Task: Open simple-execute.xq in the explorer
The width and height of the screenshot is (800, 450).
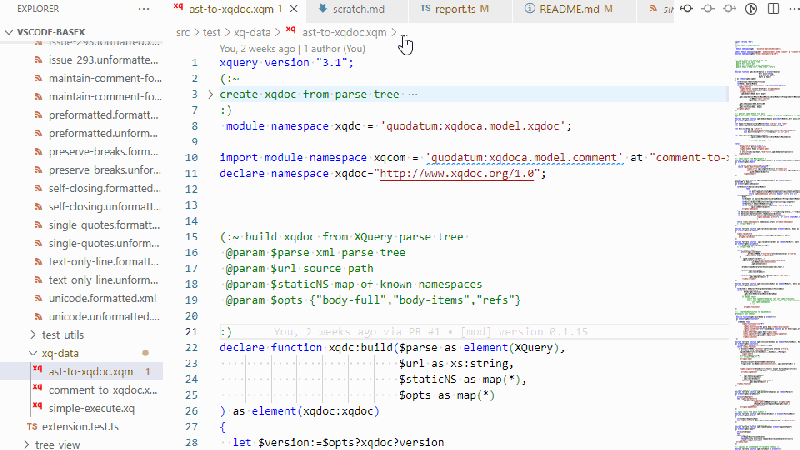Action: (92, 409)
